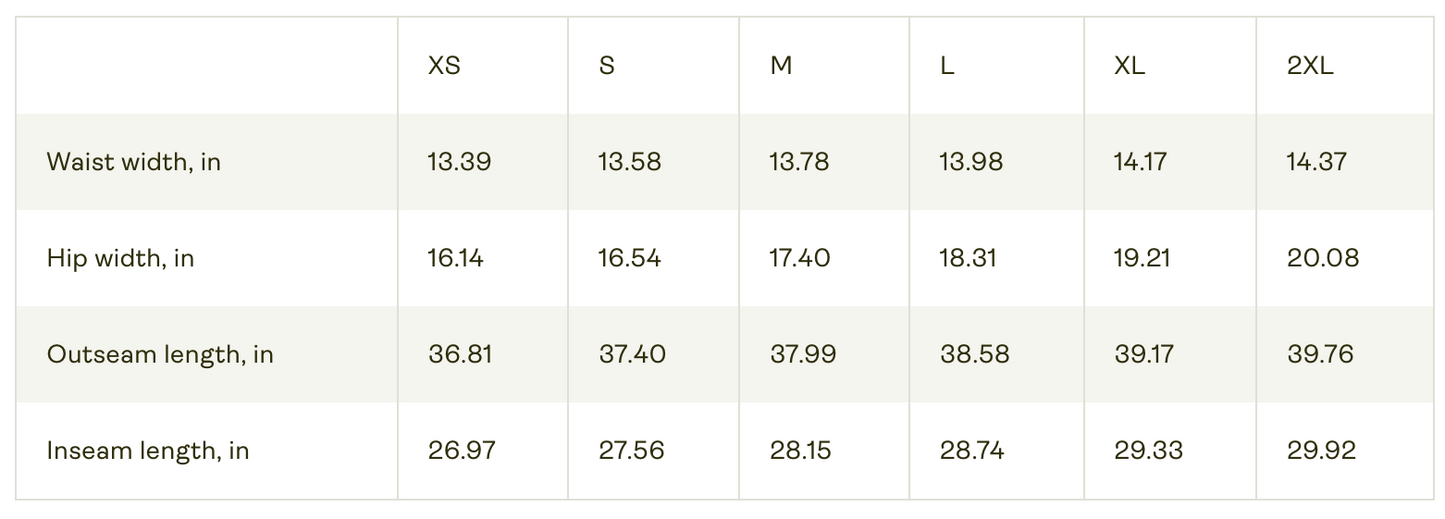Click the Inseam length row label
Viewport: 1445px width, 519px height.
click(148, 451)
